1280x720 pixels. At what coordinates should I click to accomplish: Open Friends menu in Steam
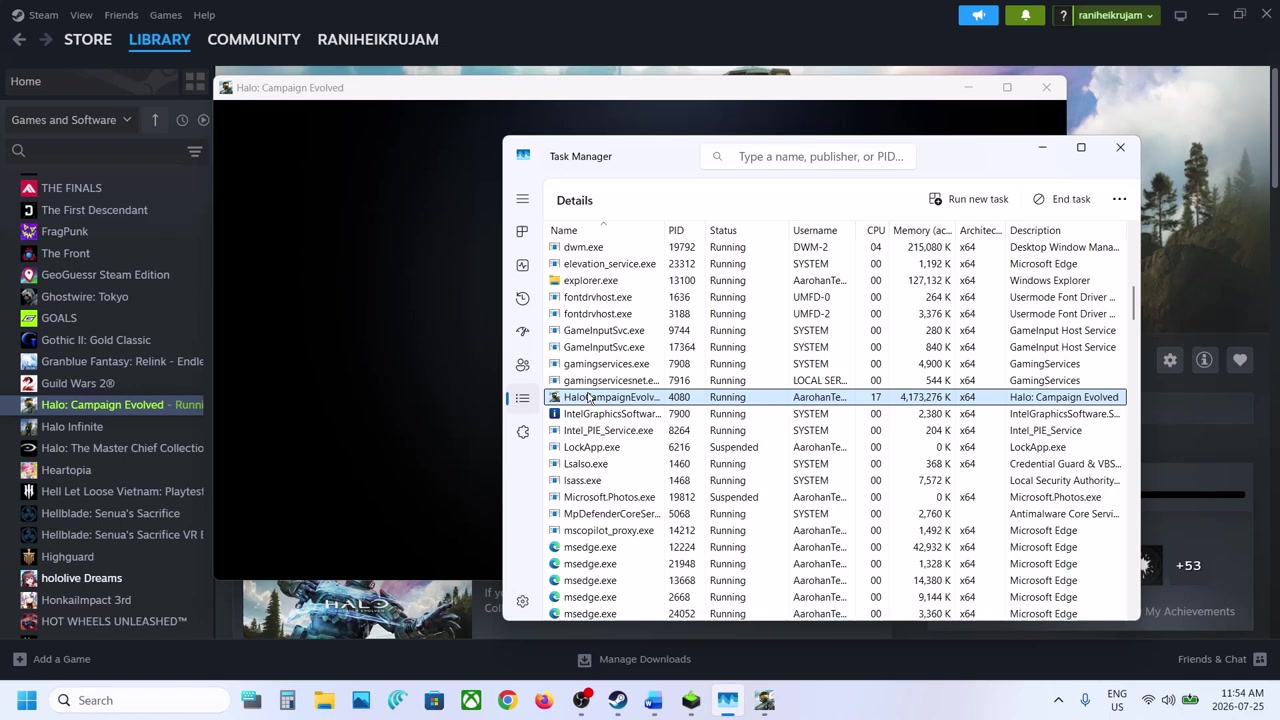pyautogui.click(x=121, y=15)
